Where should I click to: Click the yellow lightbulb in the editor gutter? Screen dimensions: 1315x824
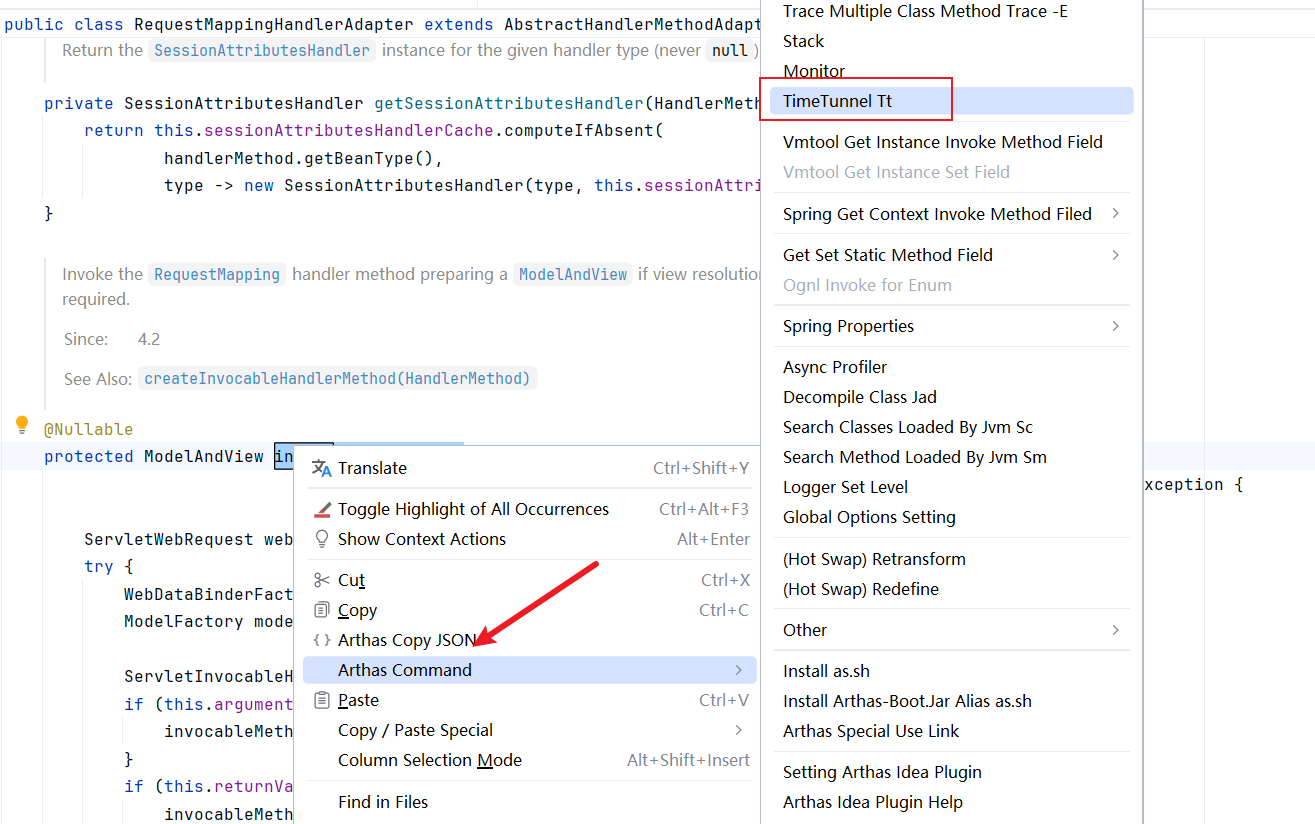coord(22,426)
